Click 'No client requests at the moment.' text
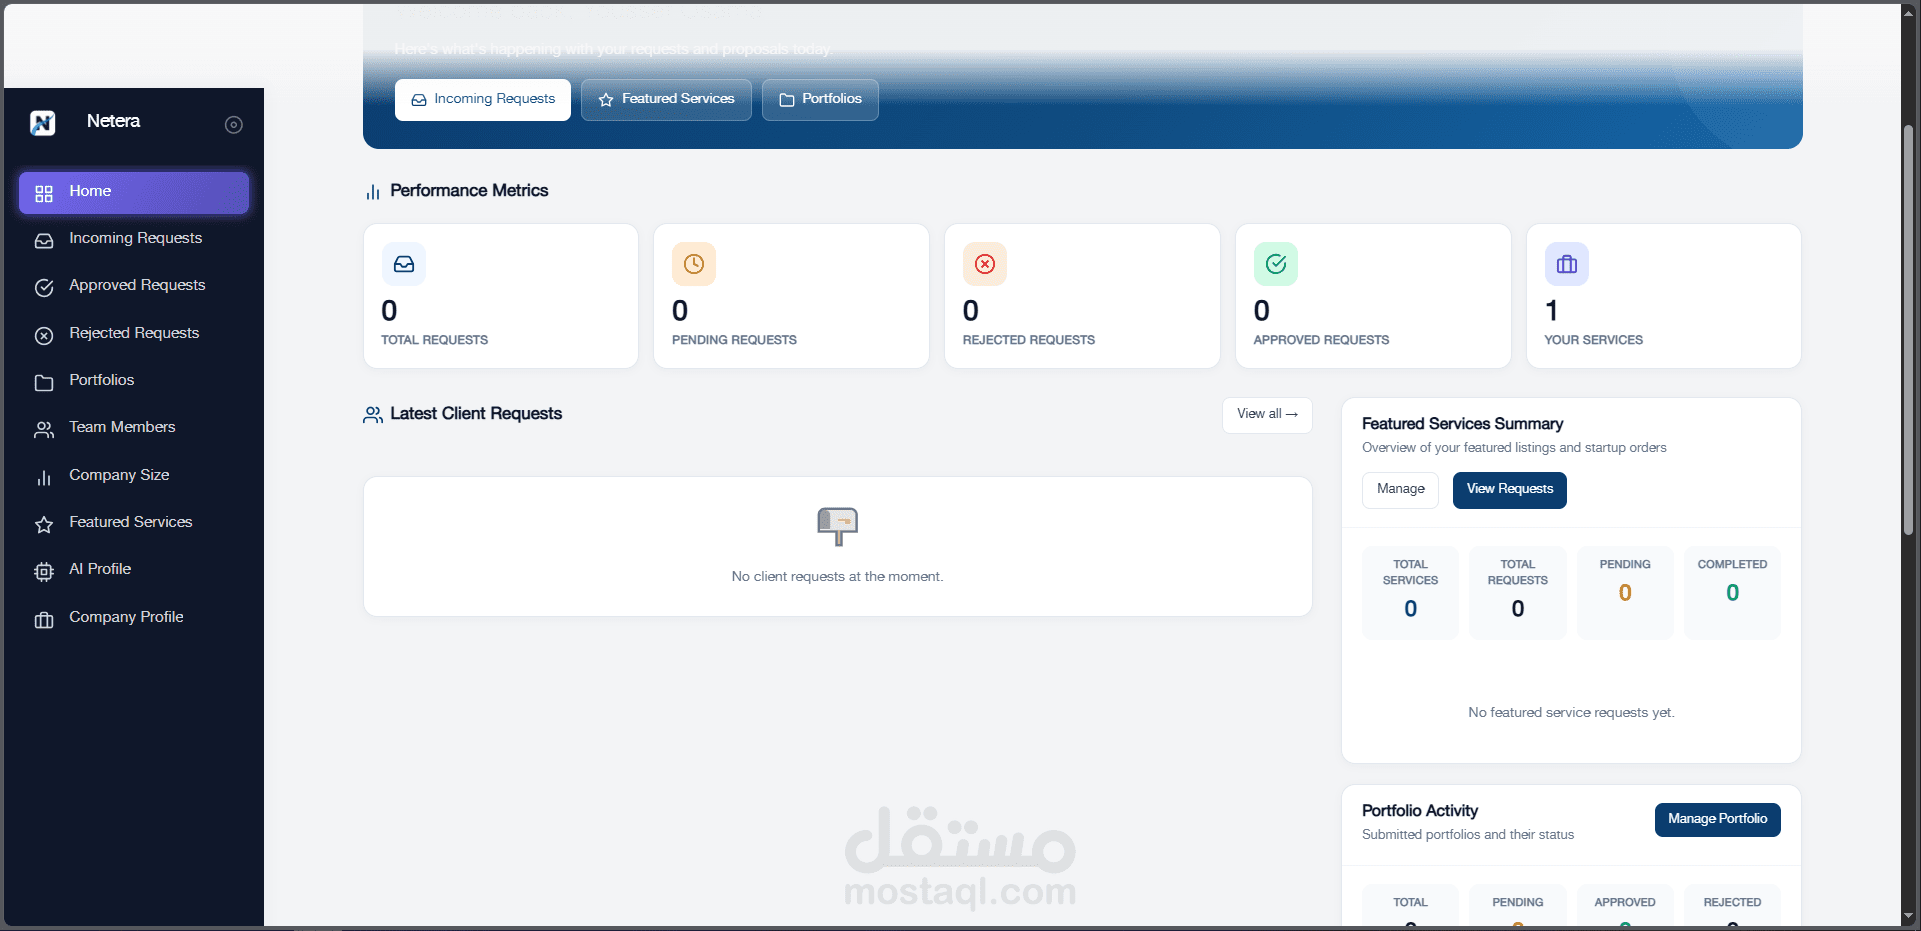This screenshot has height=931, width=1921. [838, 577]
